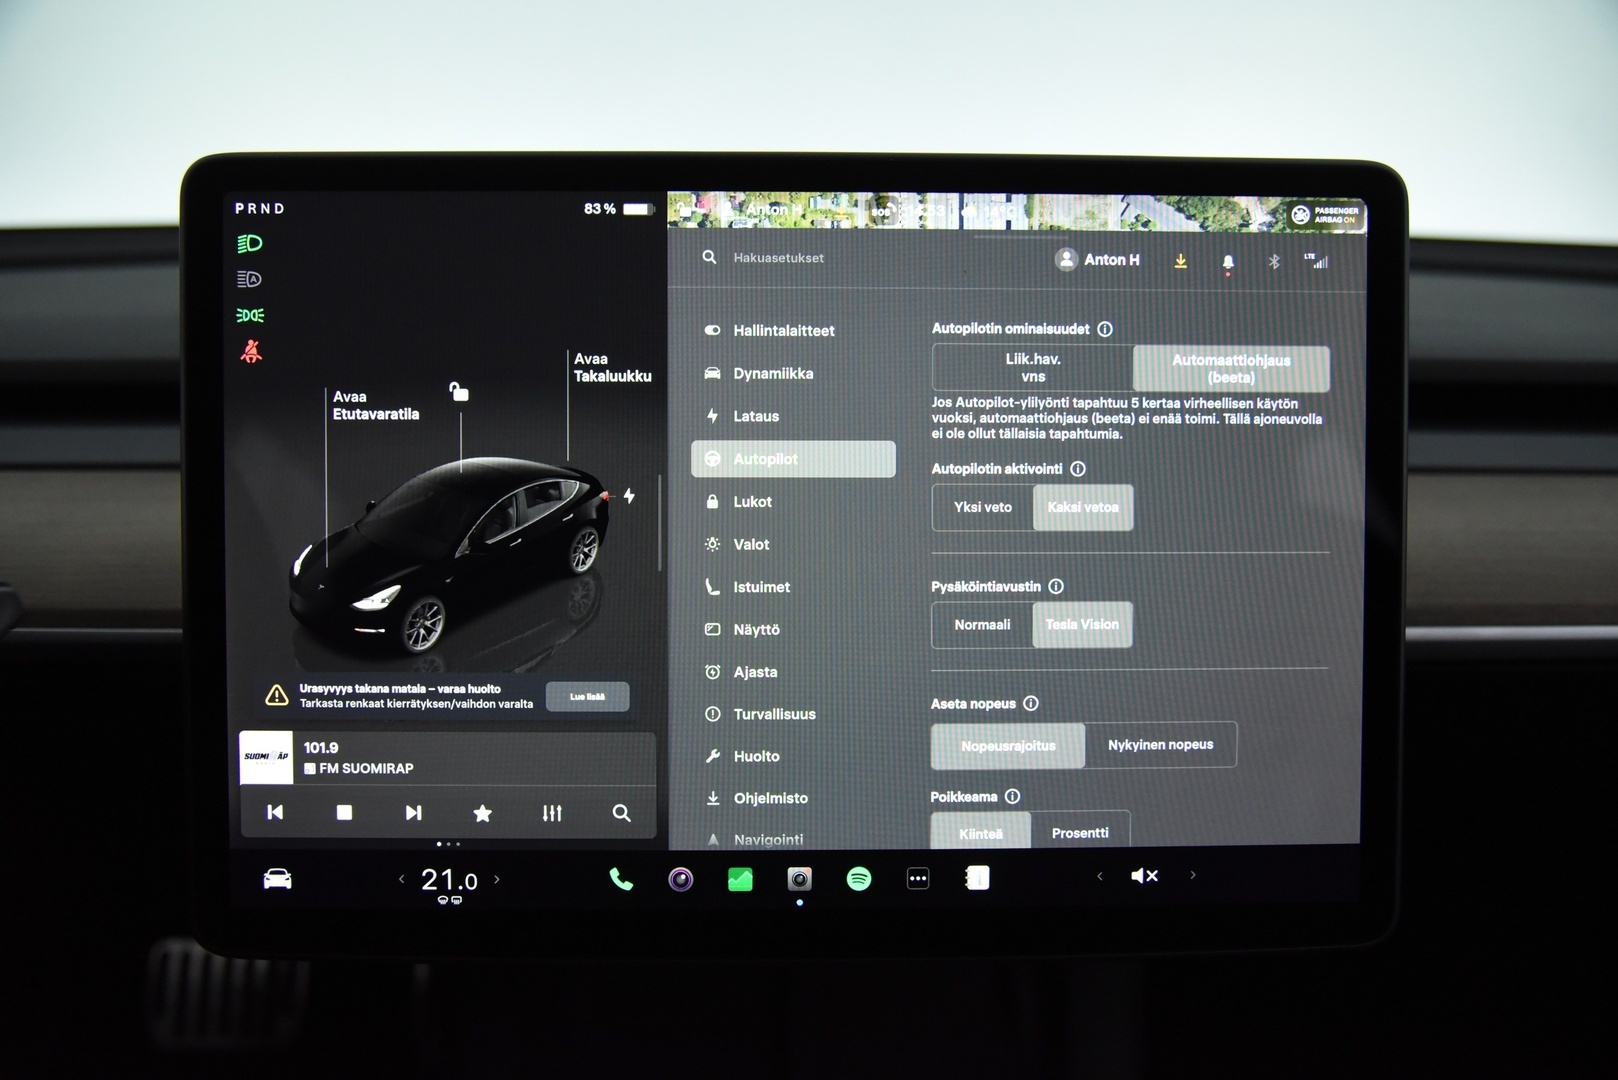Open more apps with the ellipsis icon

click(x=917, y=877)
